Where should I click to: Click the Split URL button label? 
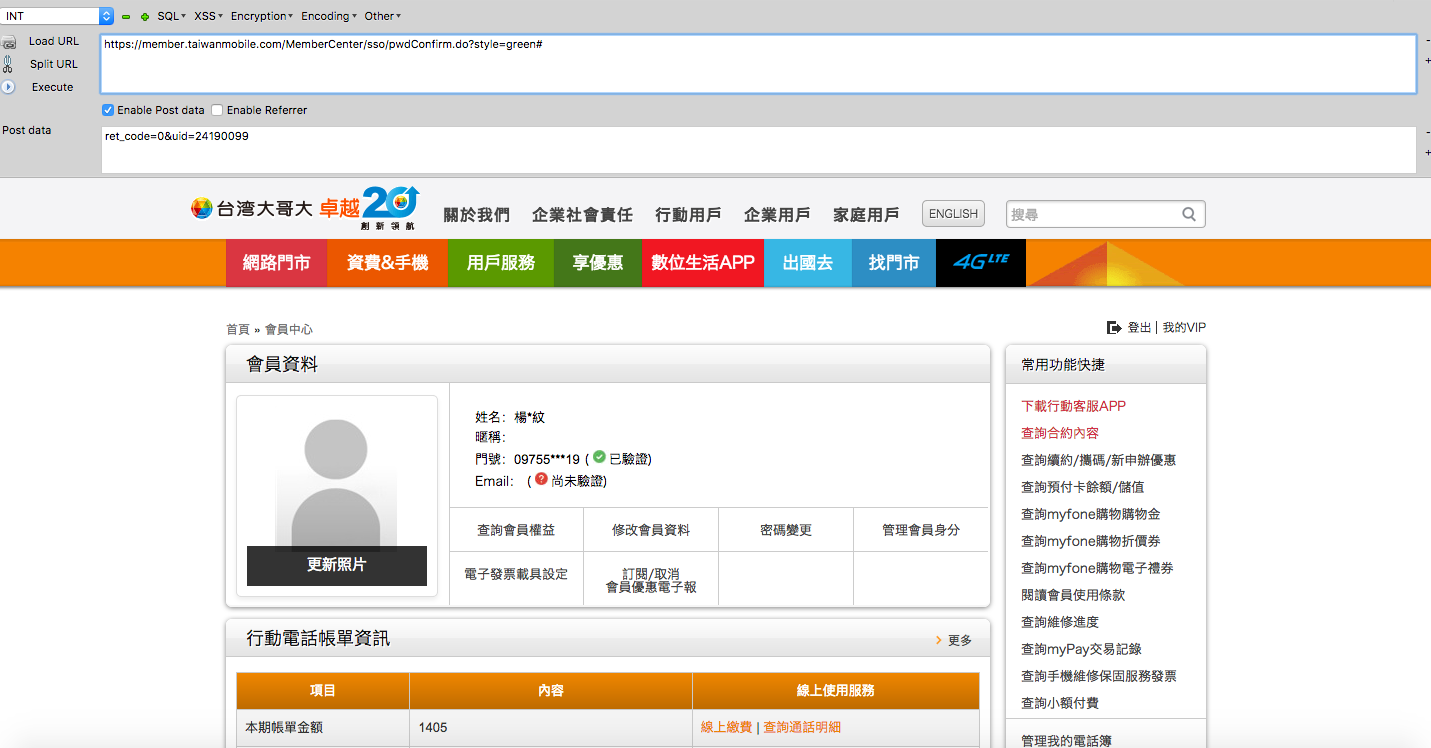coord(54,64)
